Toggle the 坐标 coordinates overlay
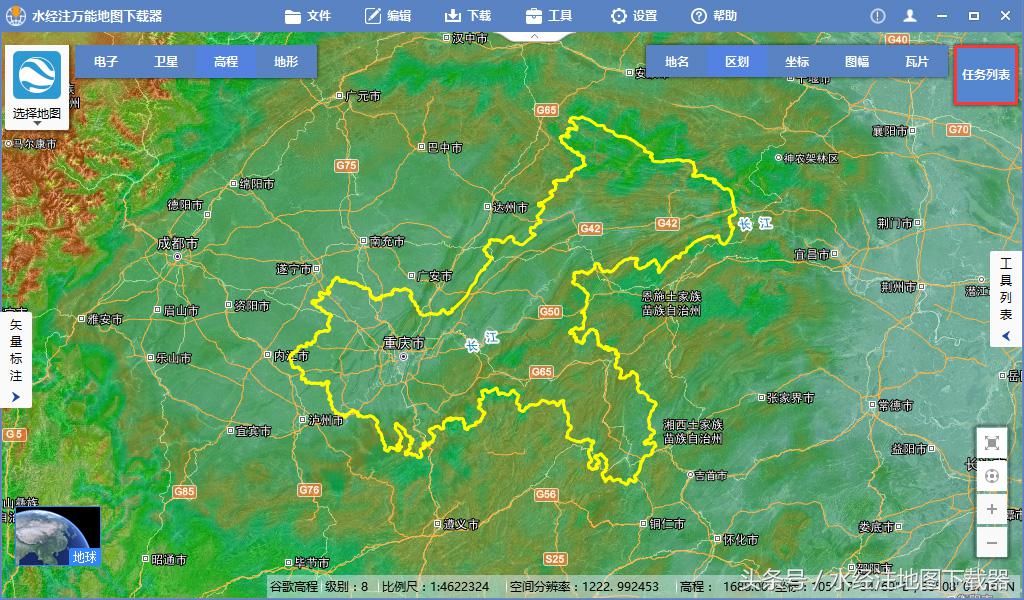Image resolution: width=1024 pixels, height=600 pixels. [x=797, y=61]
